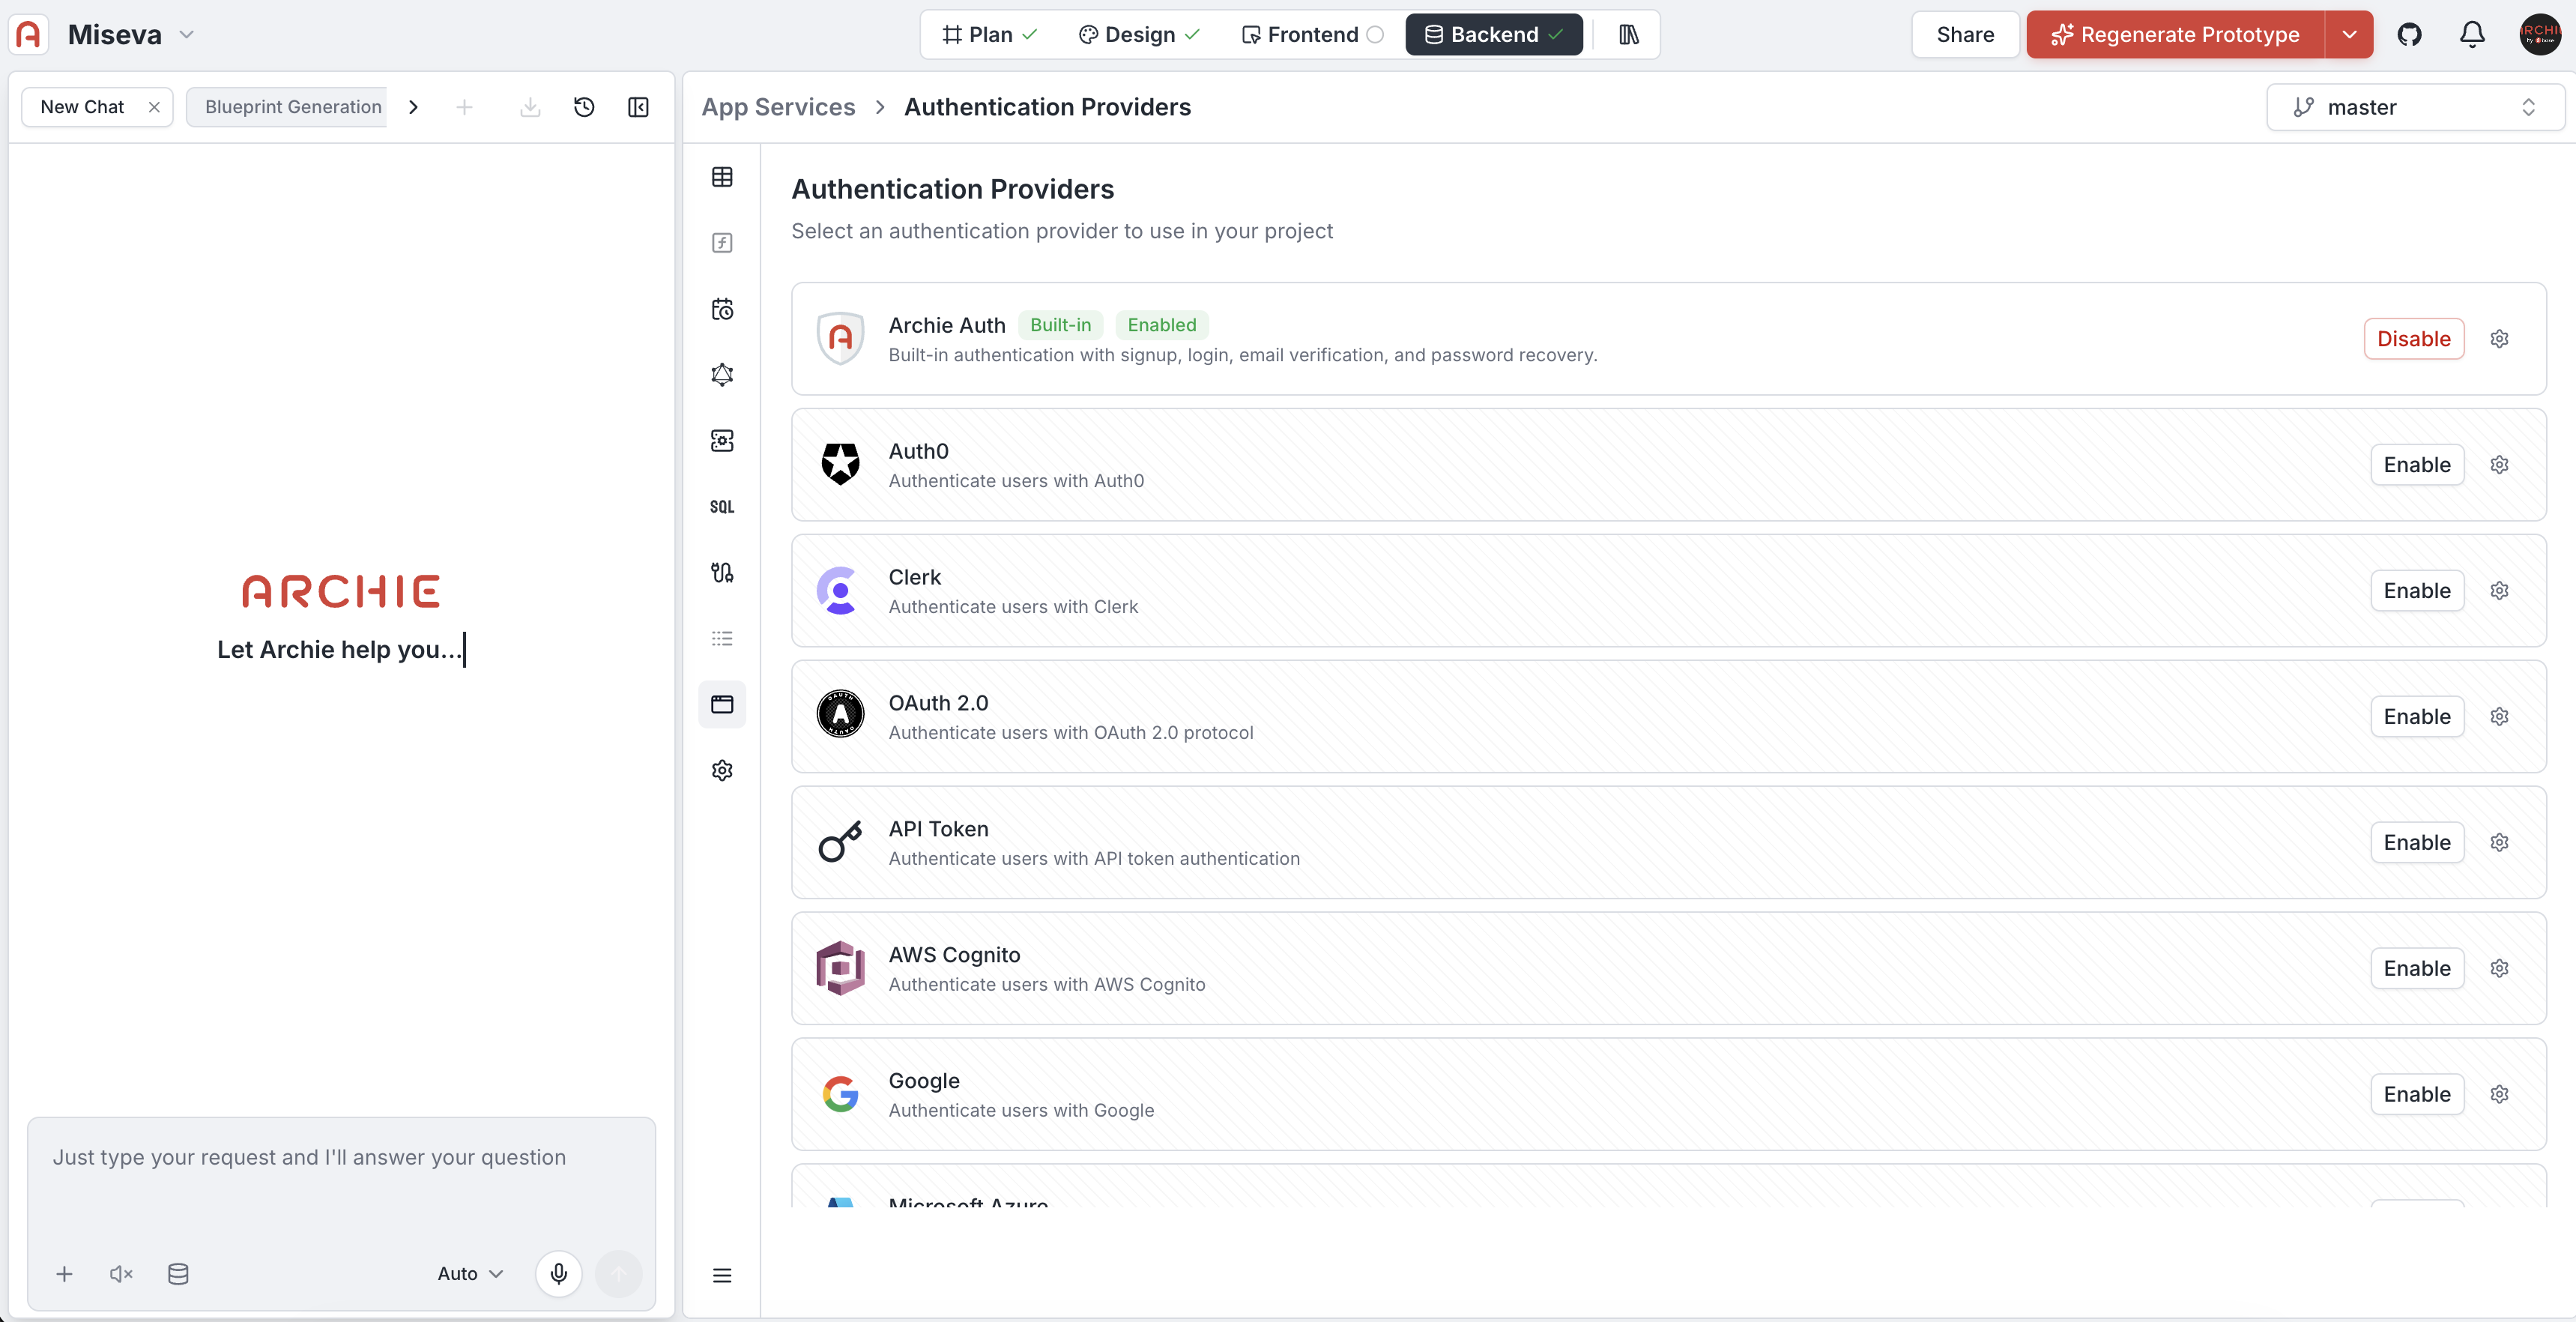Click the Clerk provider logo

(x=840, y=591)
